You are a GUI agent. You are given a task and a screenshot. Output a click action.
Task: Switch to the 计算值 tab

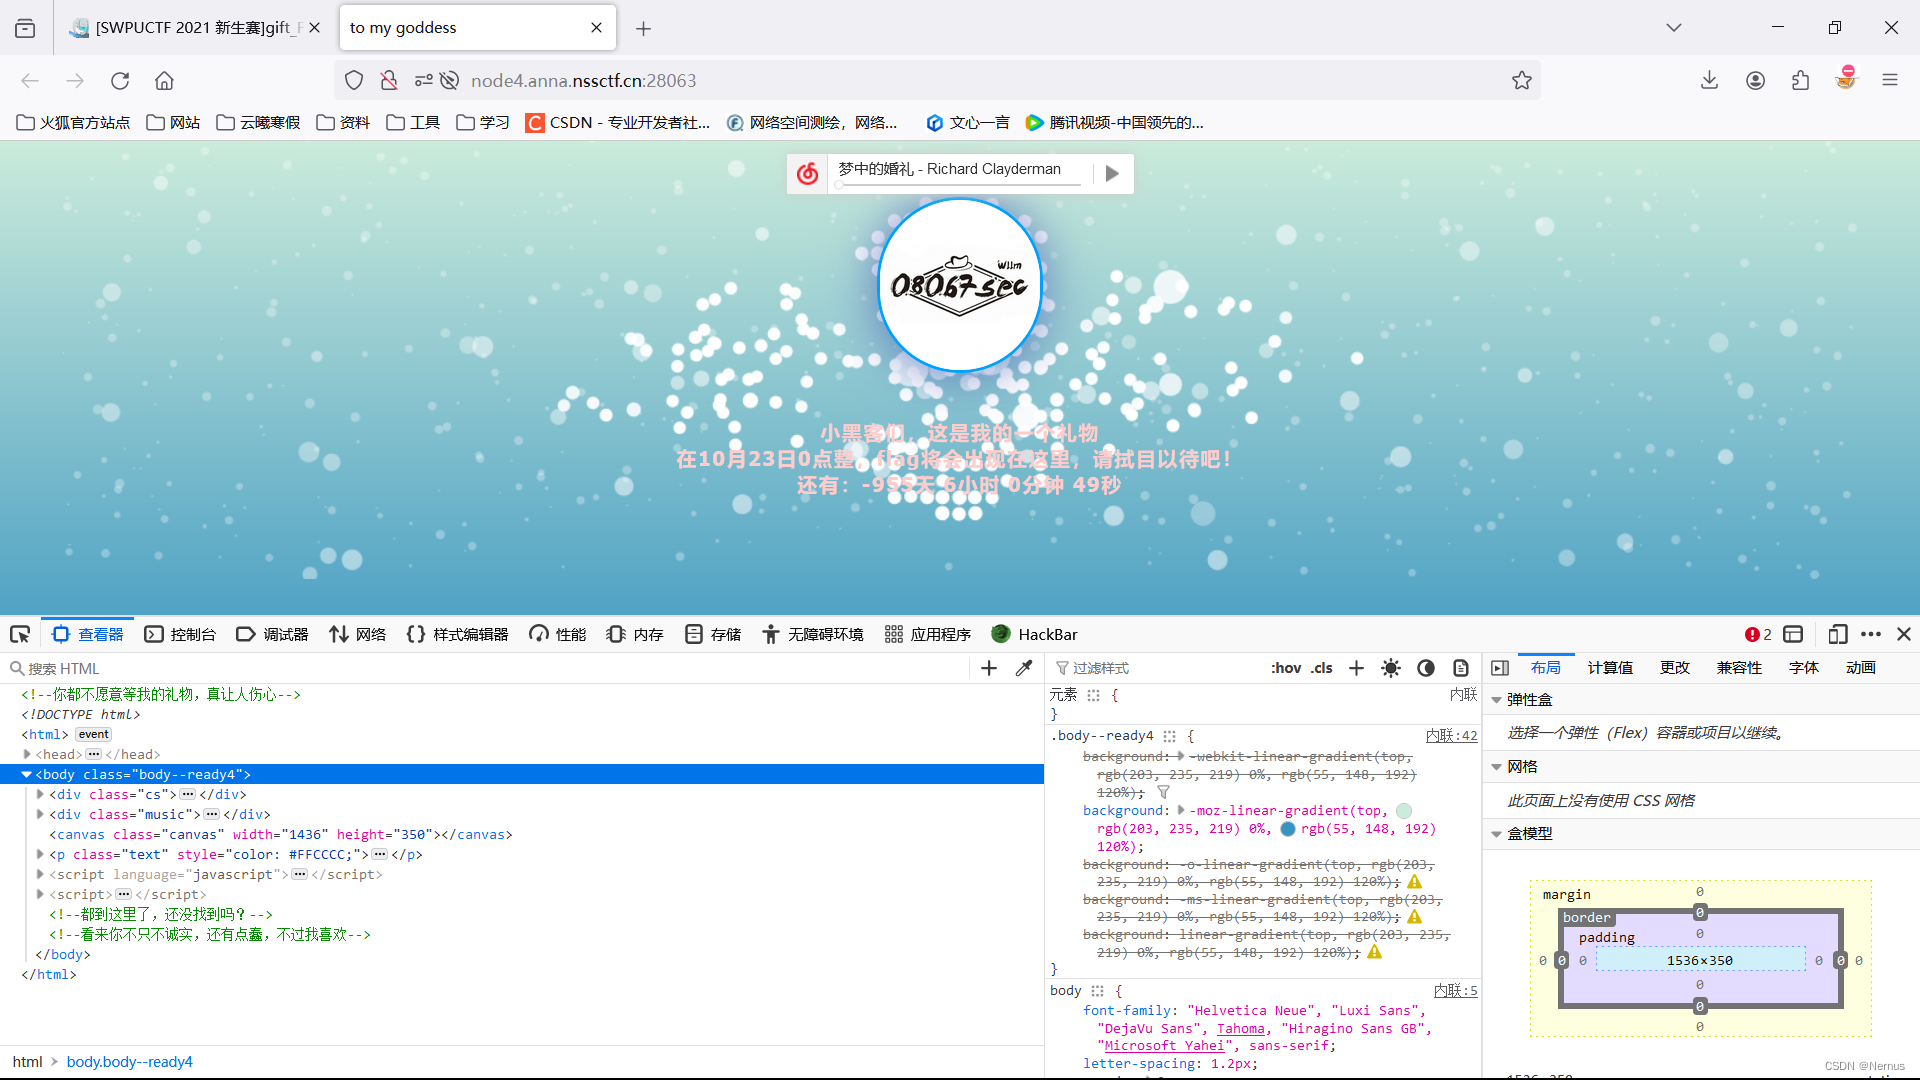tap(1609, 667)
